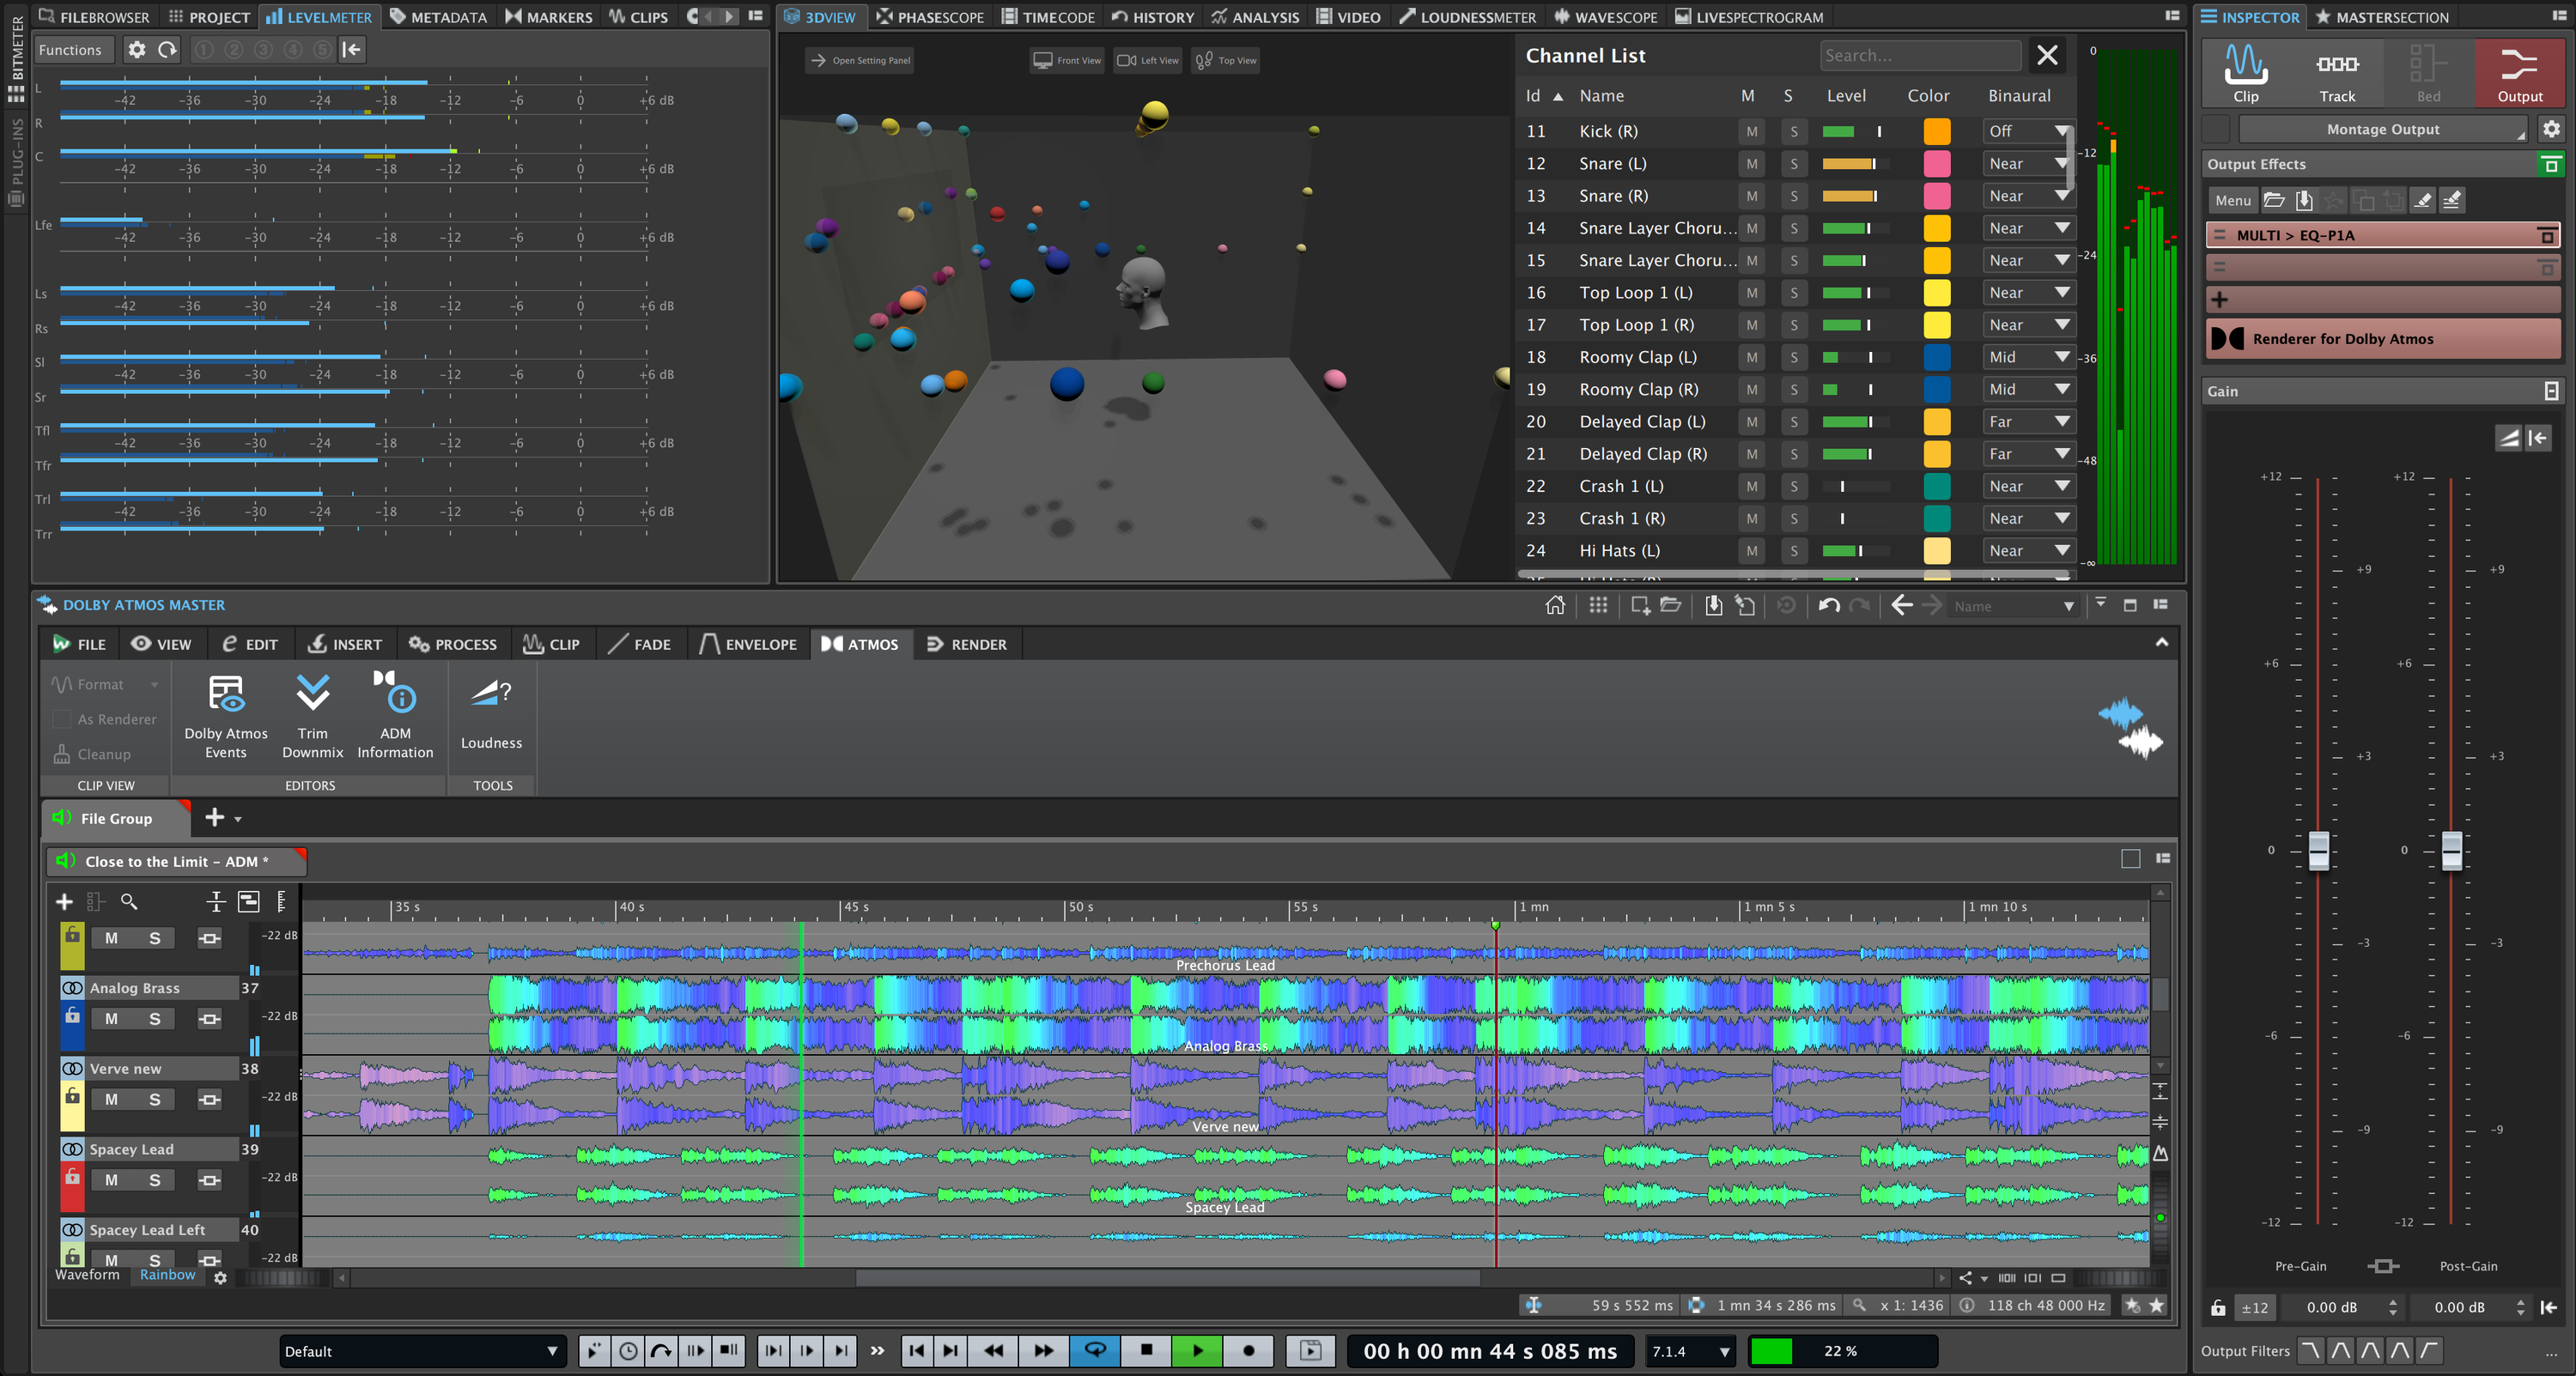Start playback with the play button
This screenshot has height=1376, width=2576.
pos(1197,1351)
